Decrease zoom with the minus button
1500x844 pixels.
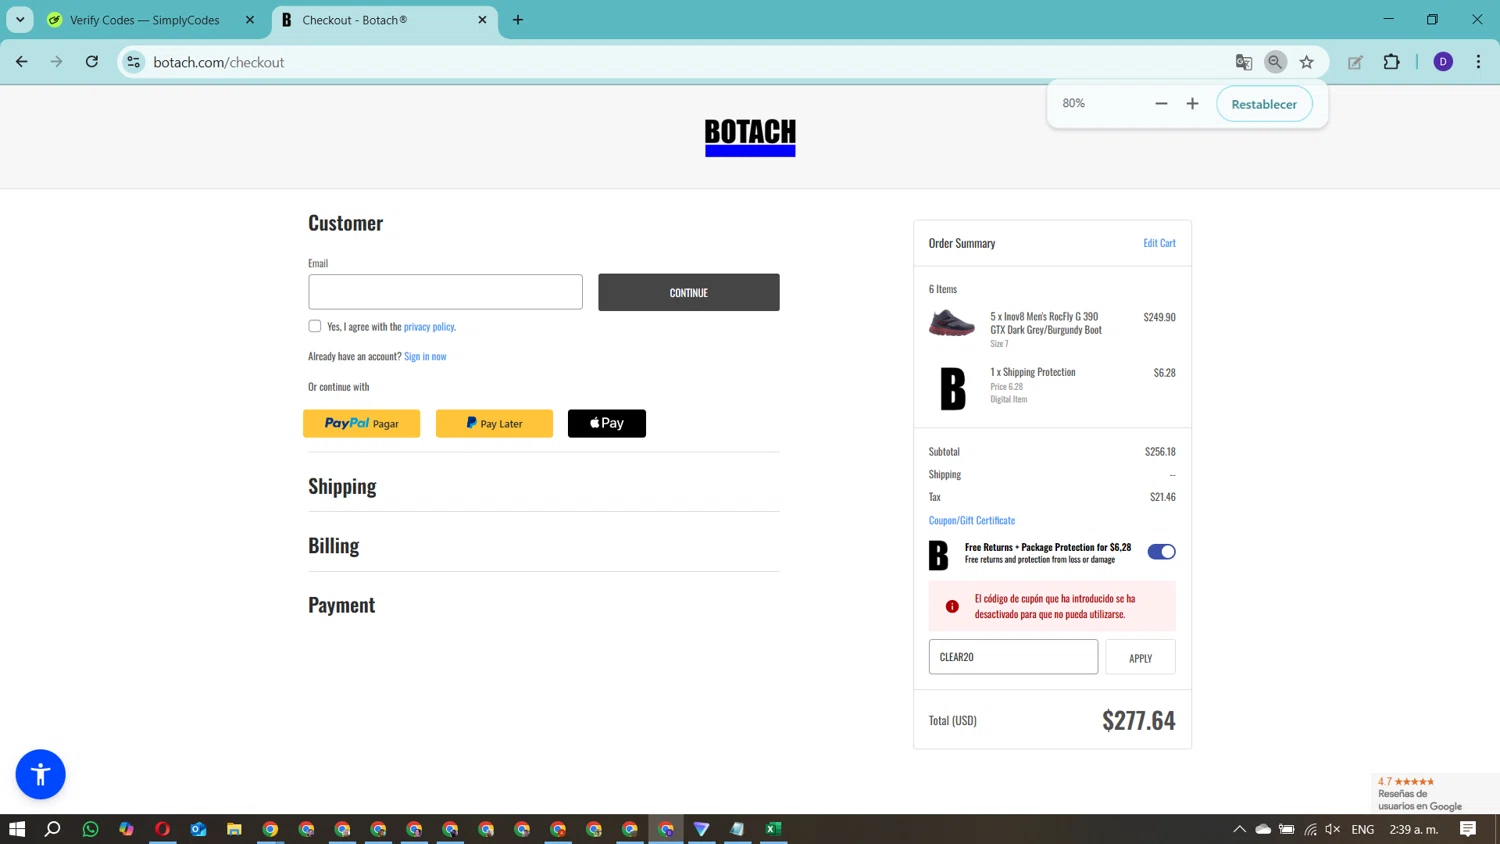coord(1161,104)
